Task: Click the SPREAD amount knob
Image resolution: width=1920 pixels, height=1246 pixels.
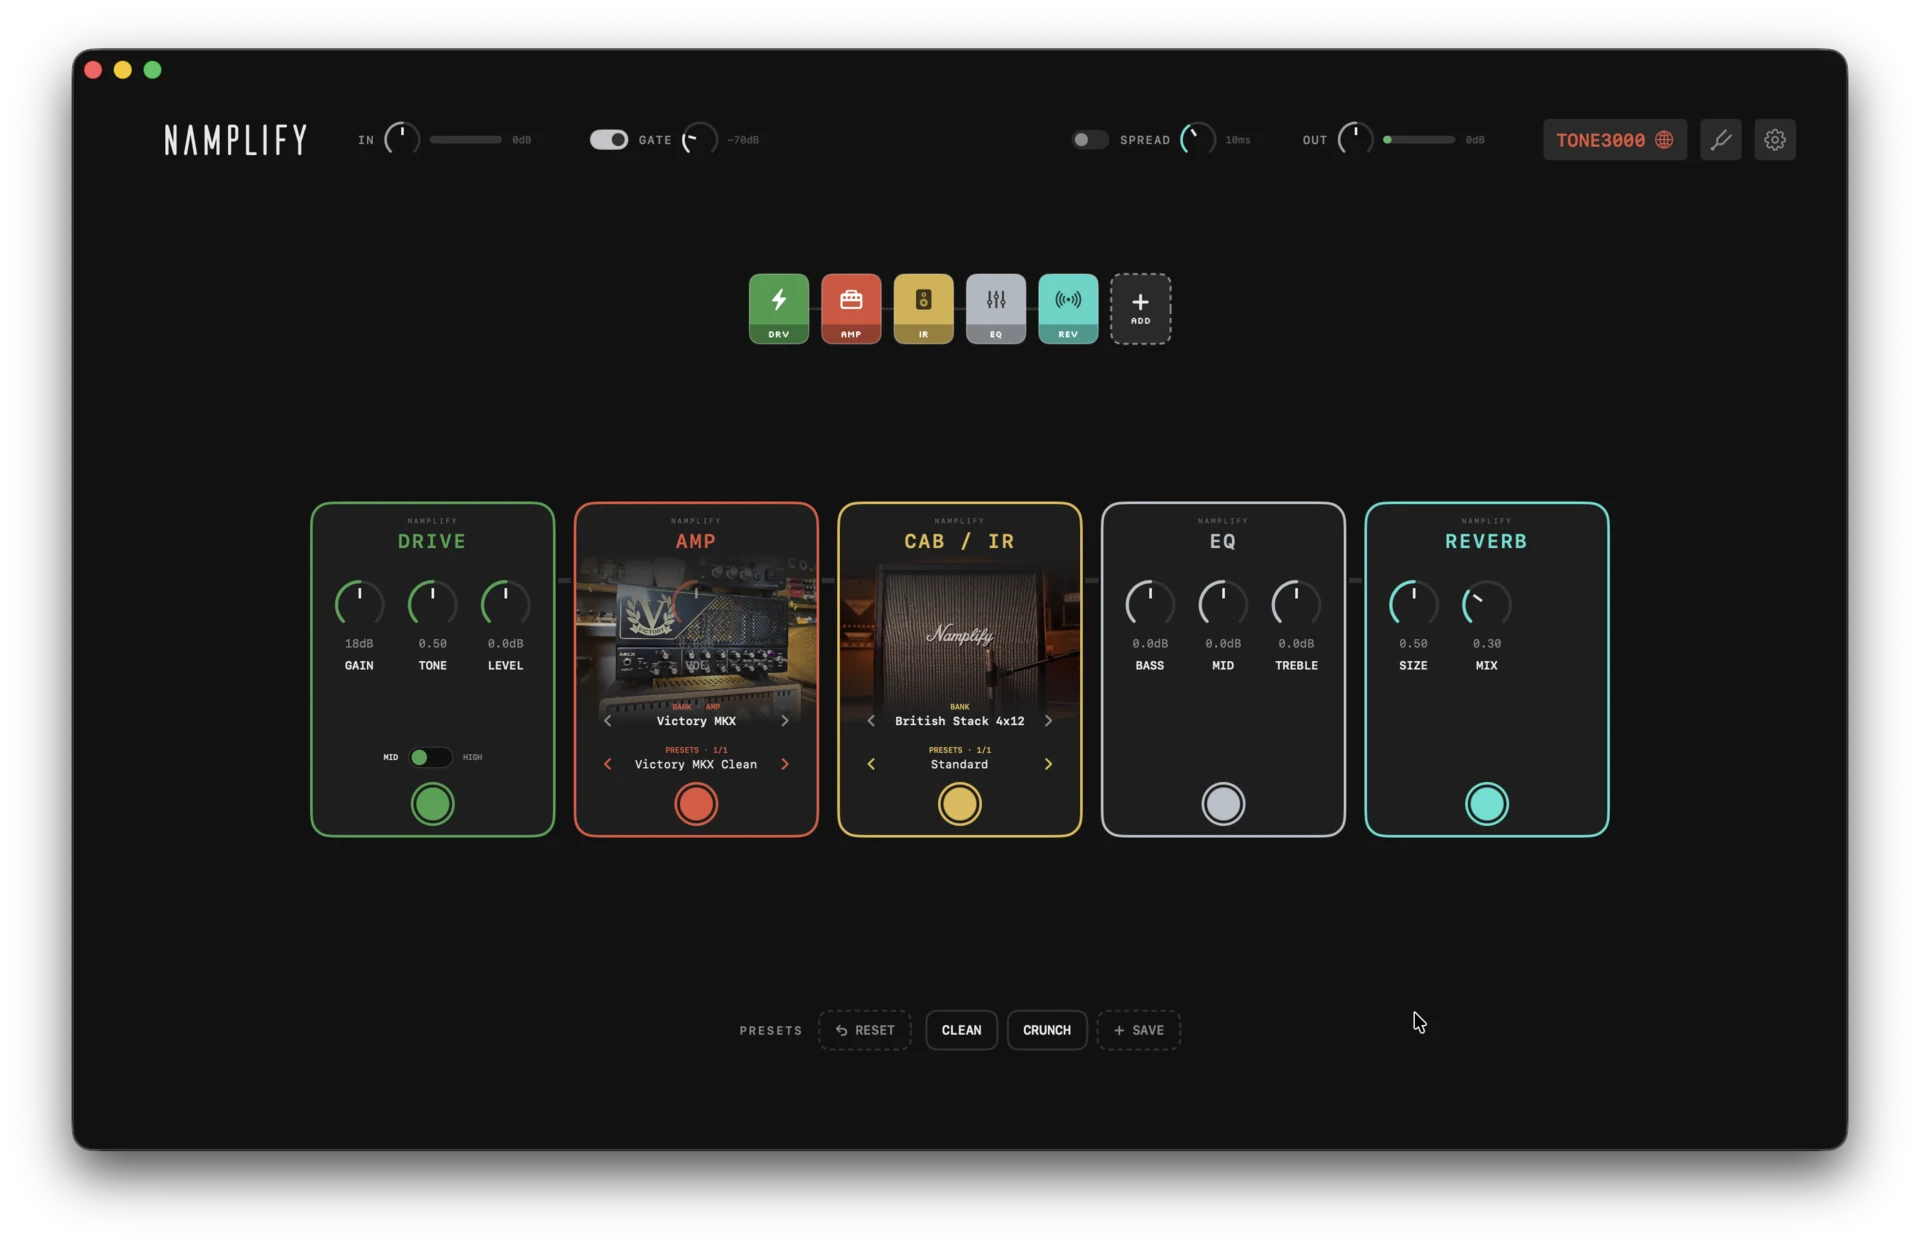Action: tap(1198, 140)
